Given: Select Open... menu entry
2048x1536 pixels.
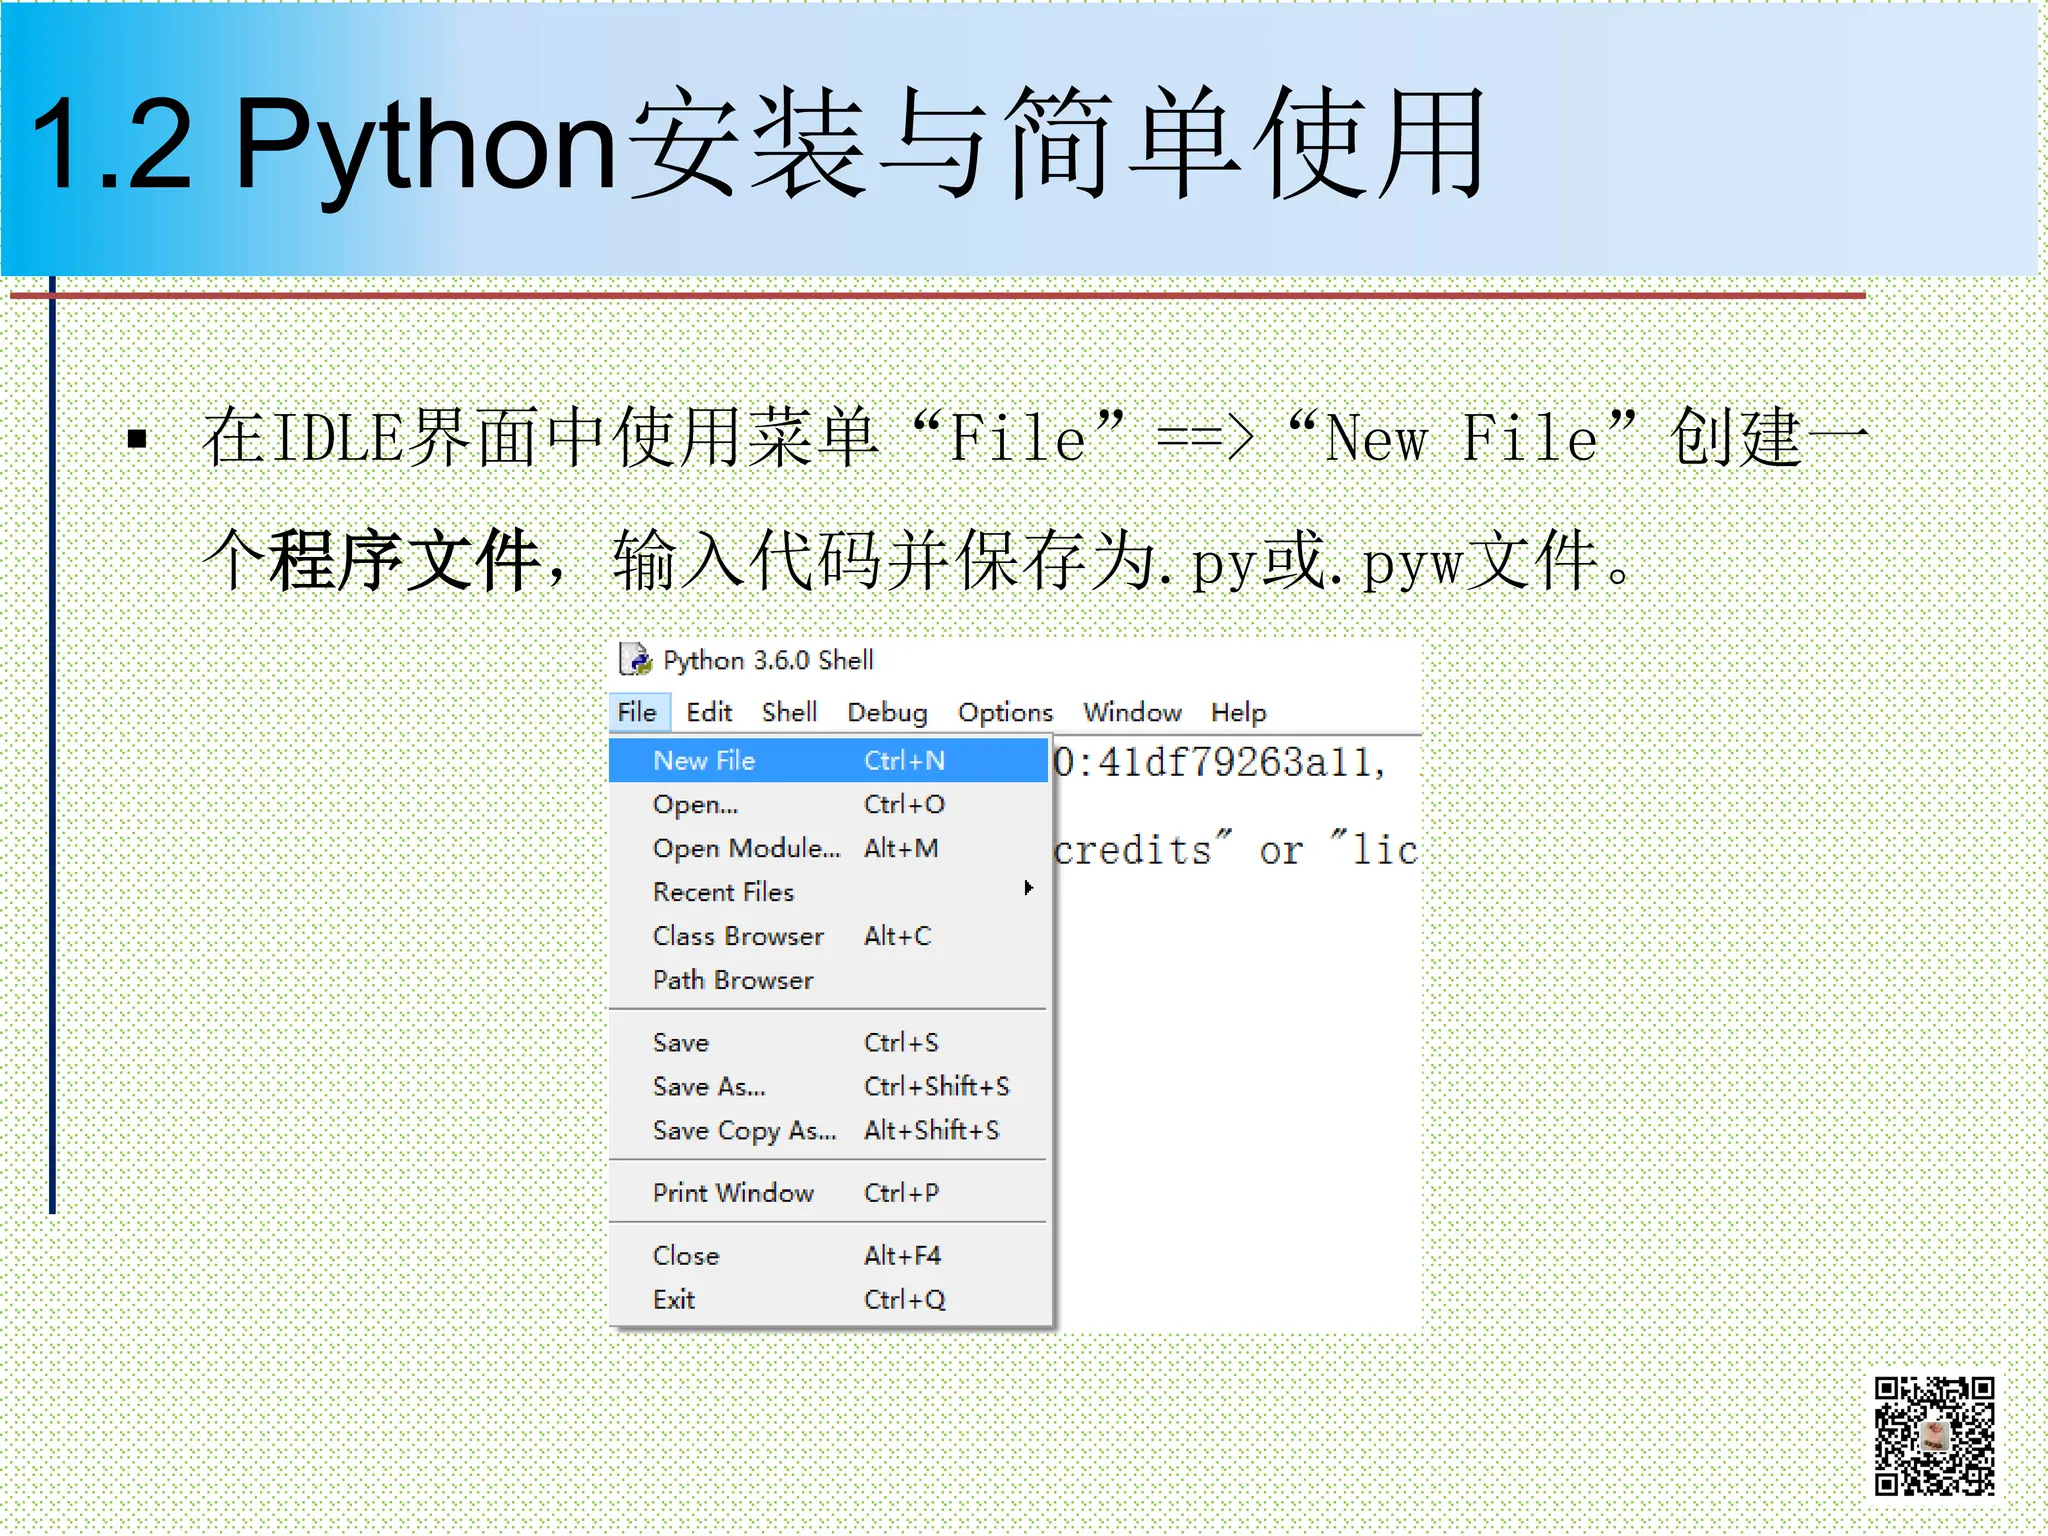Looking at the screenshot, I should [x=828, y=804].
